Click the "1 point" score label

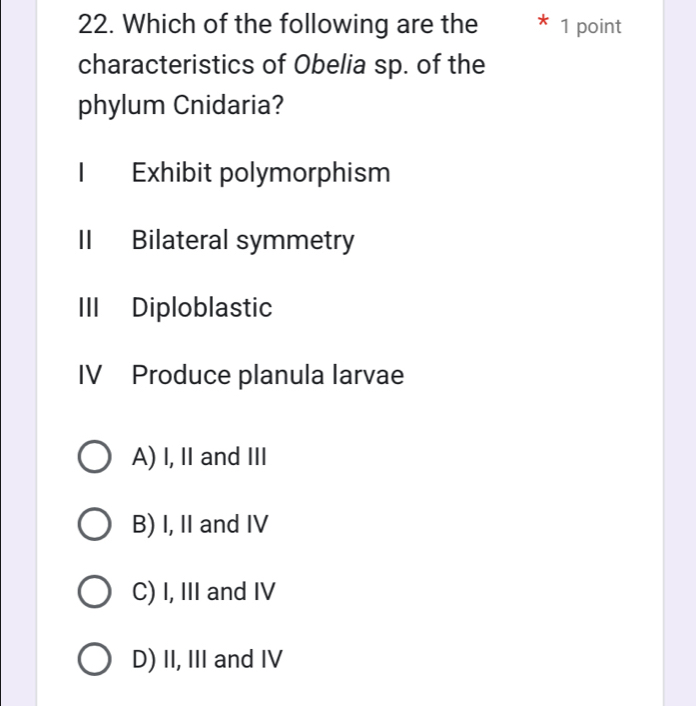[x=591, y=27]
